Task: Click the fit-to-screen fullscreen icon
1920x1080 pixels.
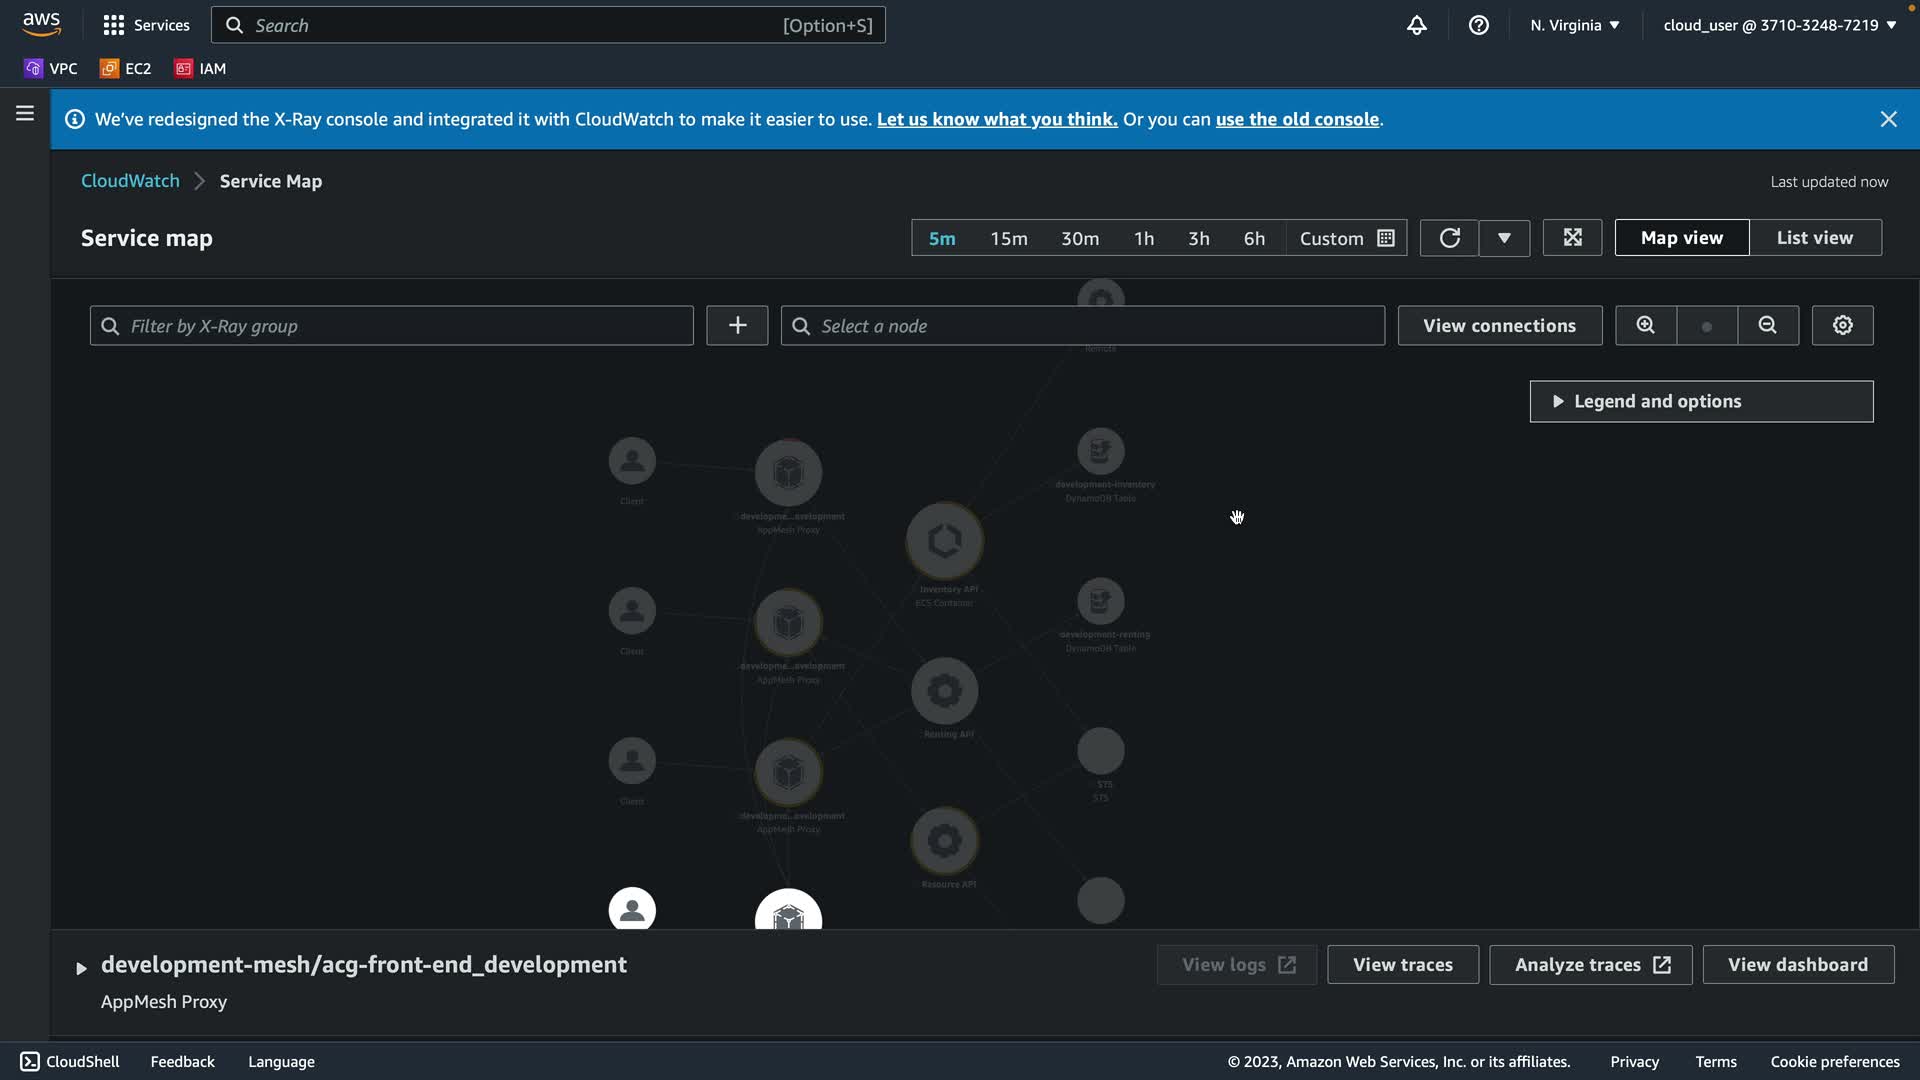Action: [x=1572, y=238]
